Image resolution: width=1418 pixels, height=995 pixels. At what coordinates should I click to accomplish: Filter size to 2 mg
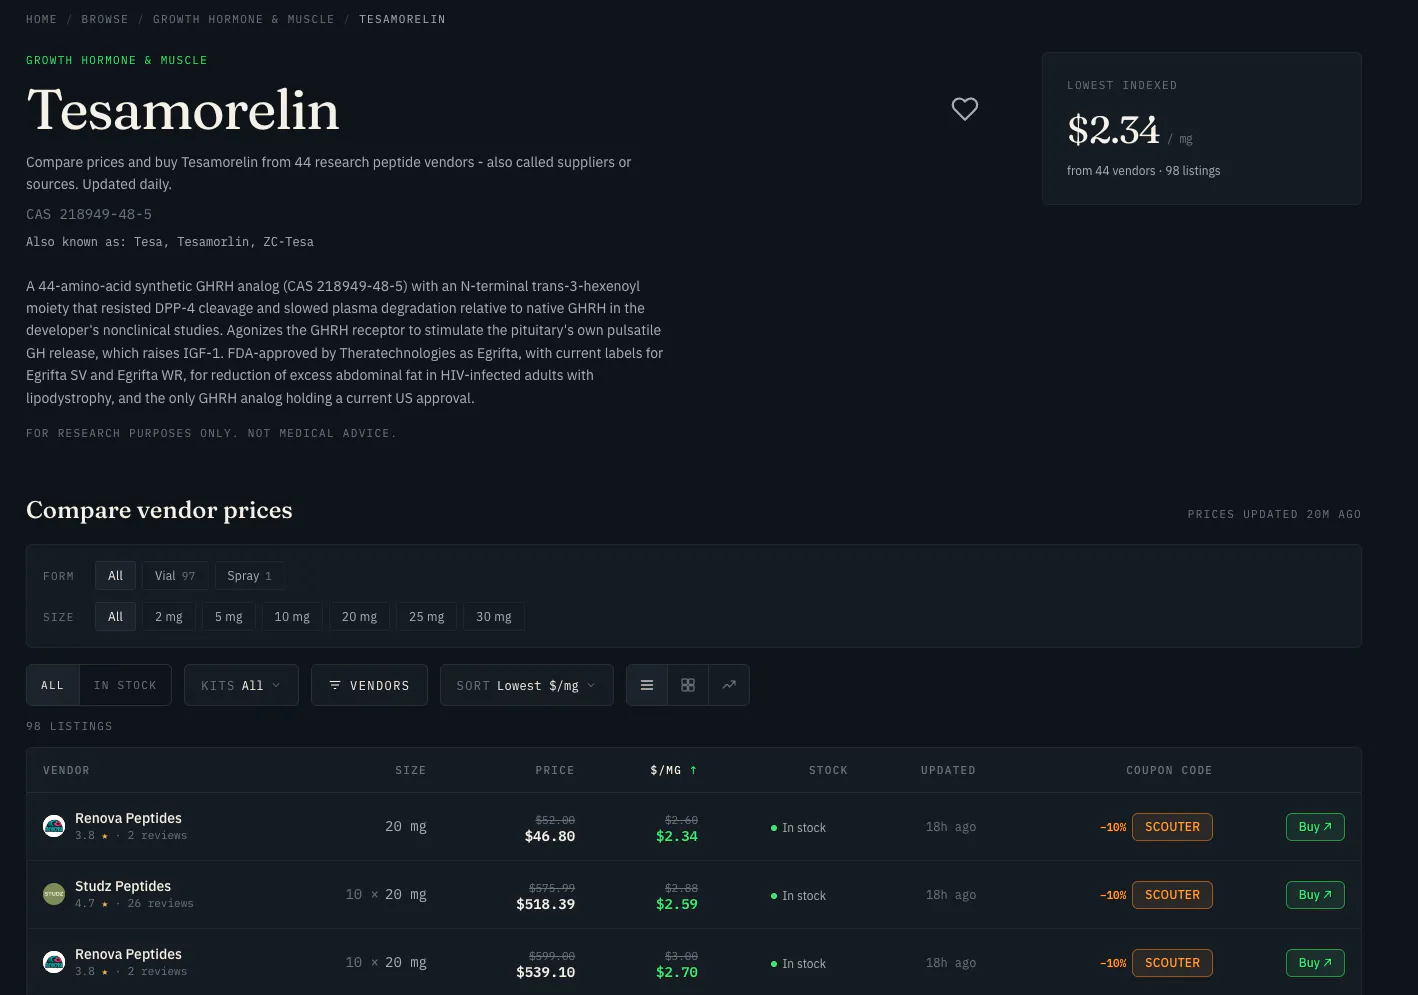point(169,617)
